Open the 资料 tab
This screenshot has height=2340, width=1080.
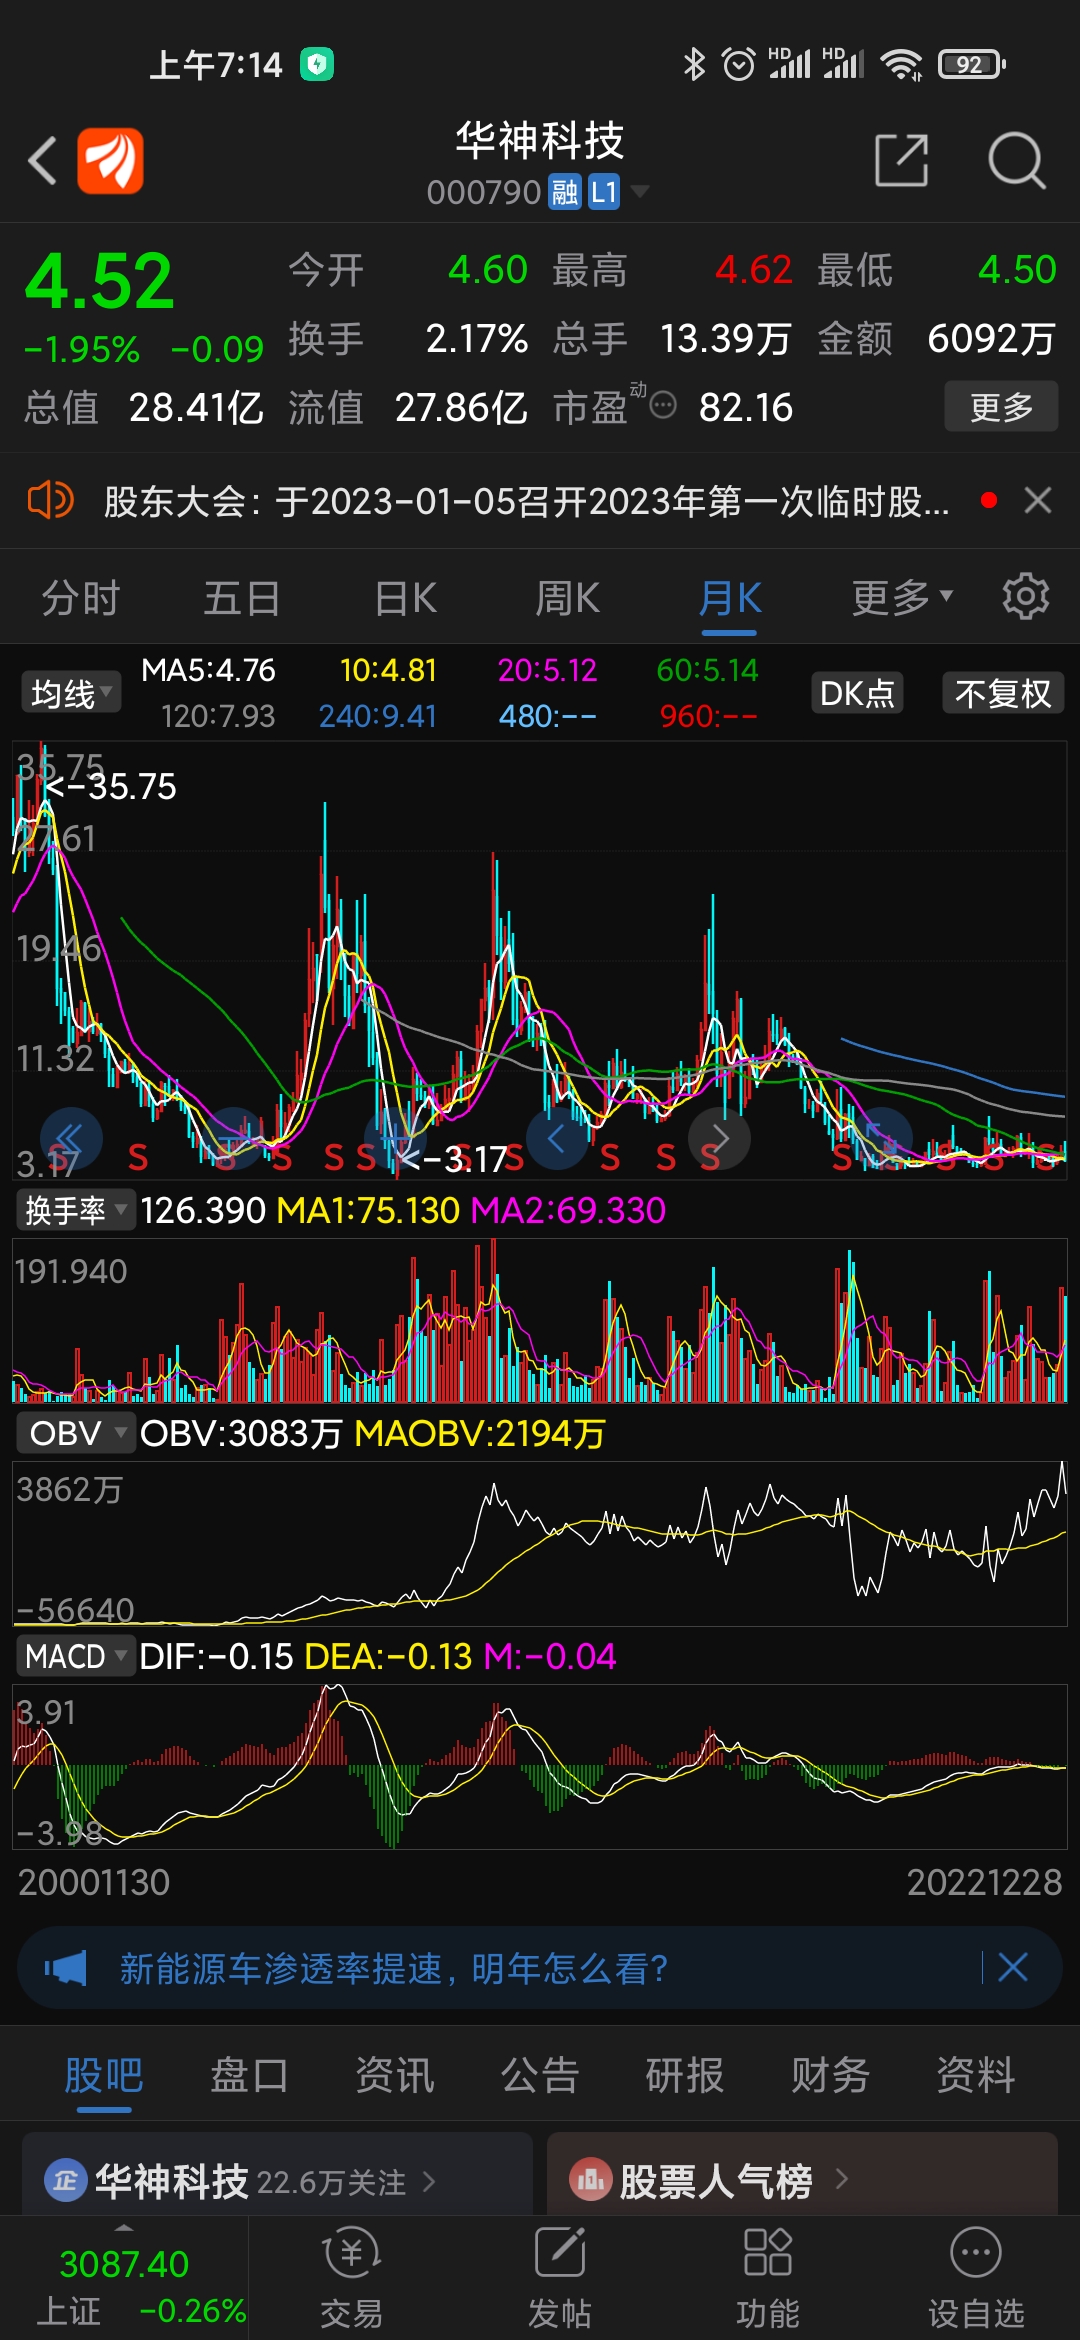[975, 2075]
